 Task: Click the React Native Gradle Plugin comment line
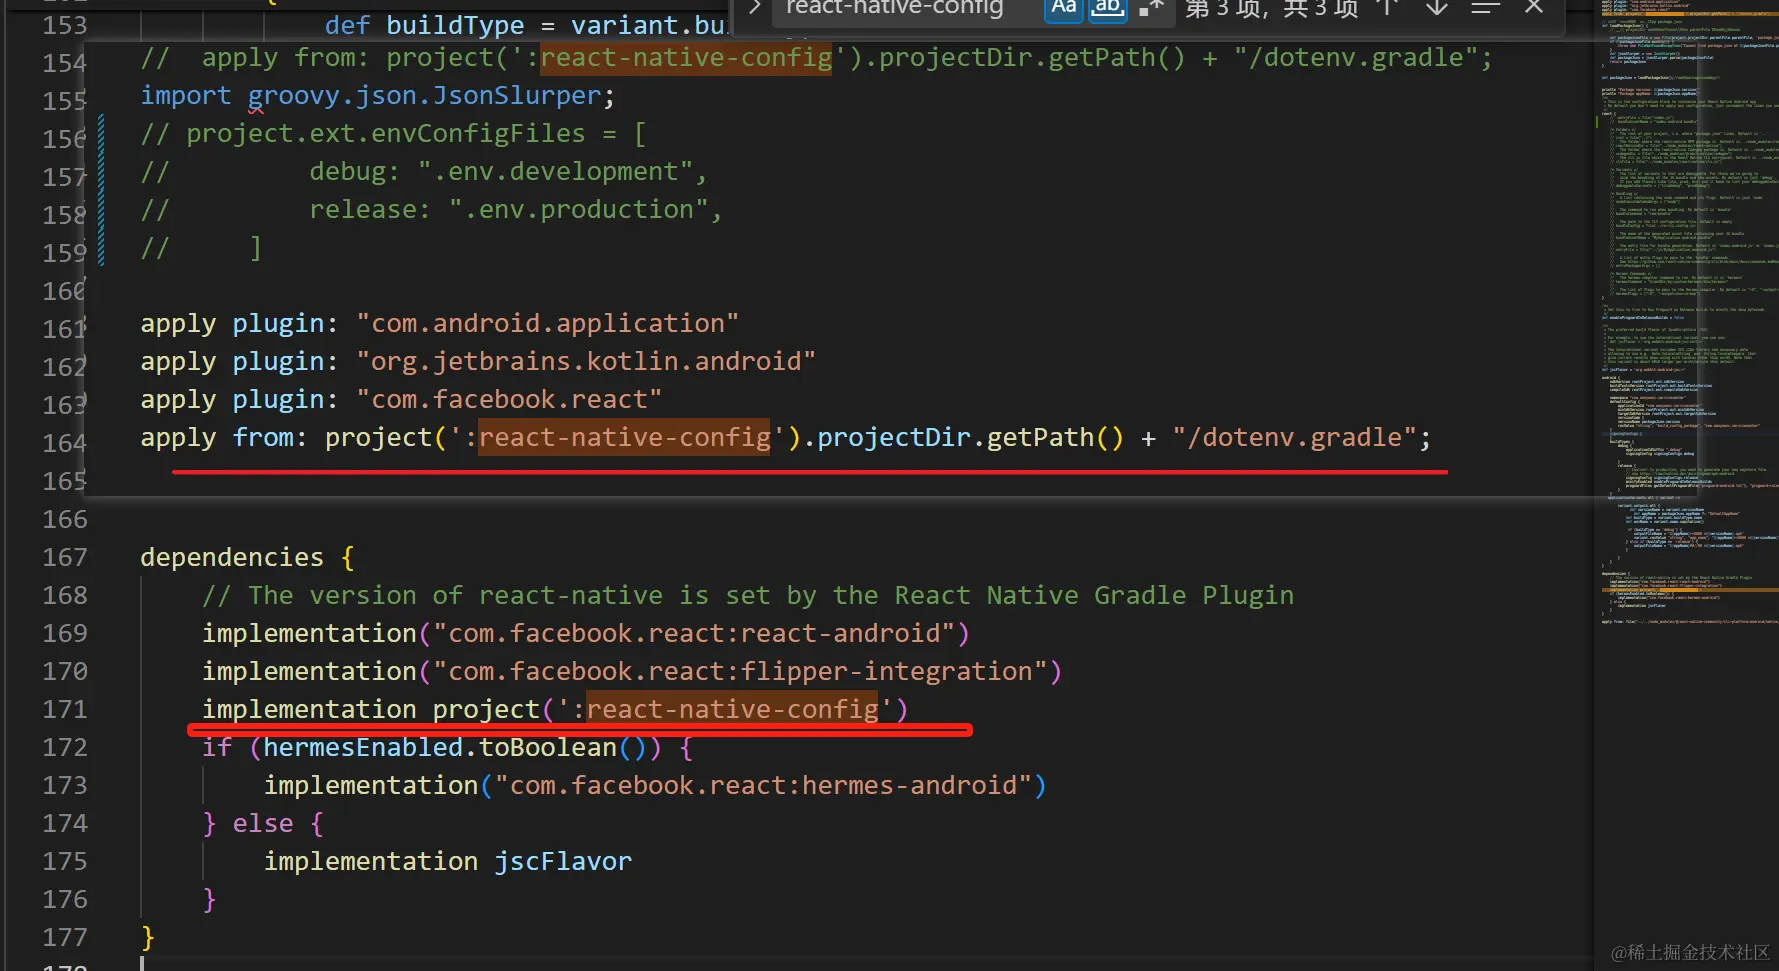coord(748,596)
